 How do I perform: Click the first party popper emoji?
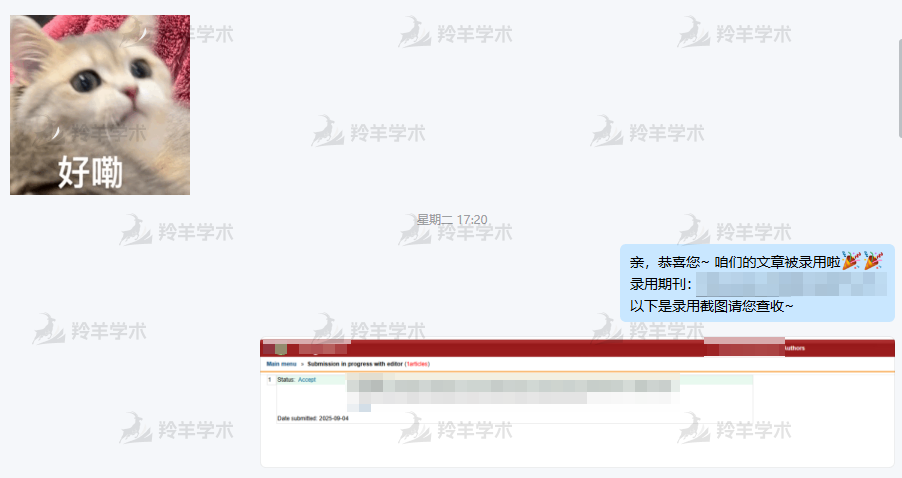(850, 262)
